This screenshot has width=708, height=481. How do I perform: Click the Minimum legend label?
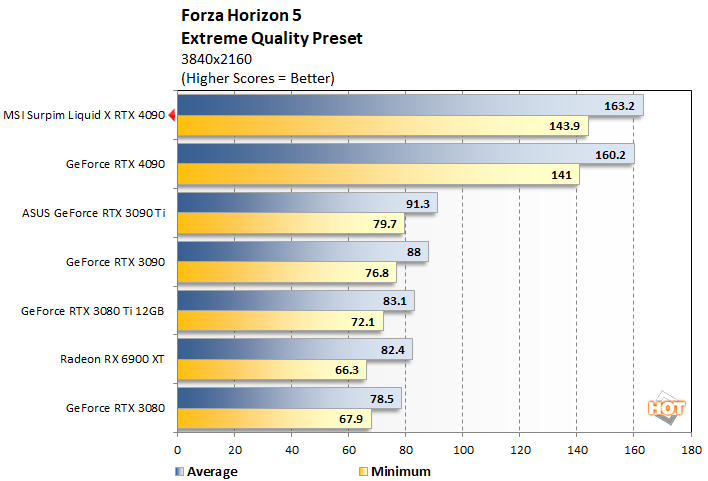point(401,472)
